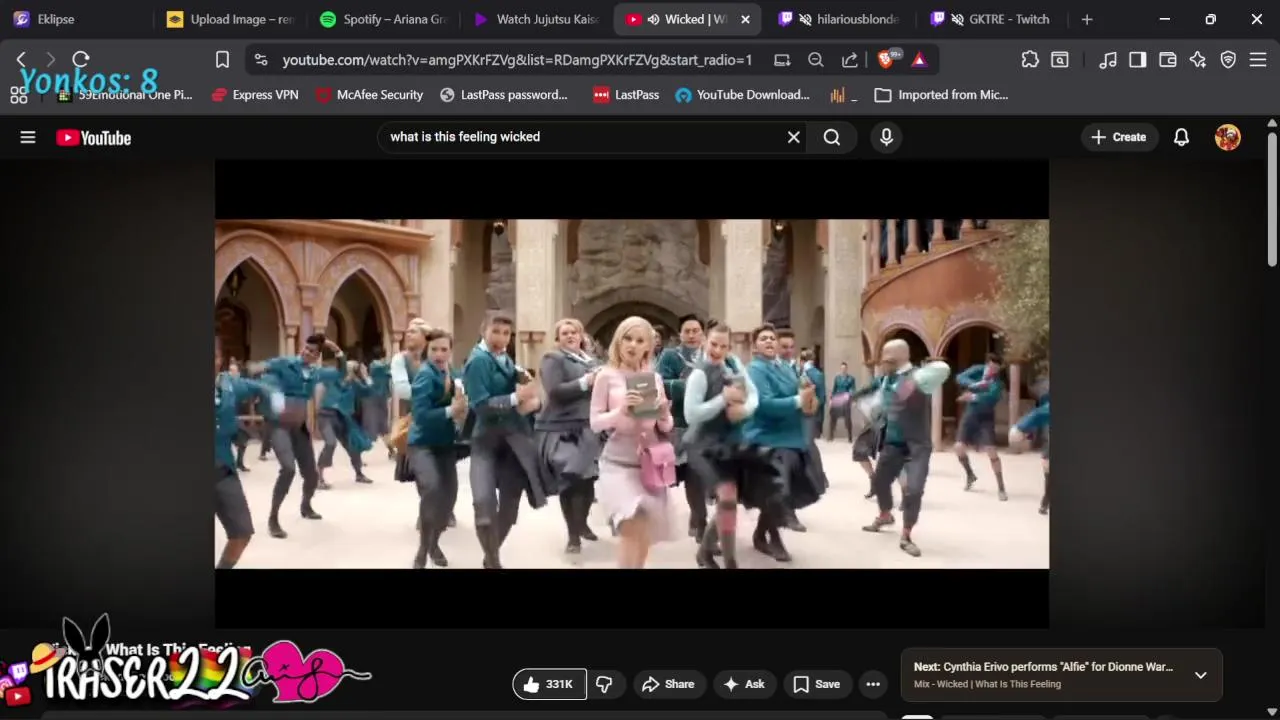Switch to the Watch Jujutsu Kaisen tab
The height and width of the screenshot is (720, 1280).
536,19
